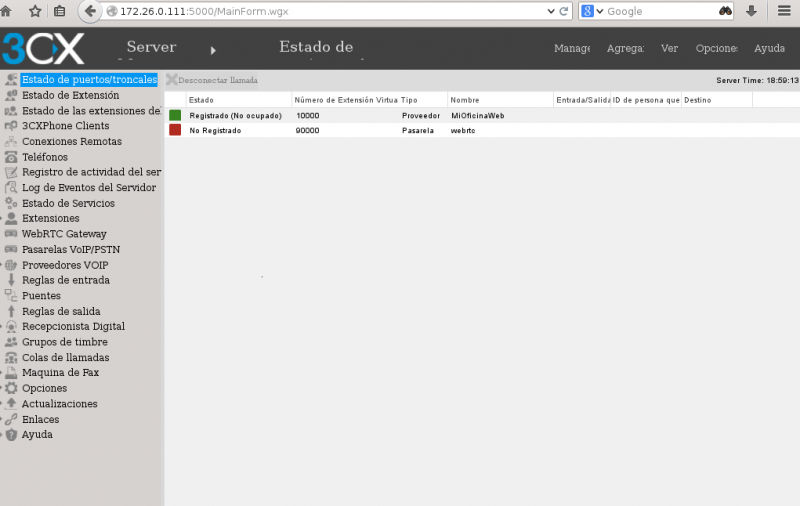Click the sidebar Ayuda shield icon
Image resolution: width=800 pixels, height=506 pixels.
[11, 435]
